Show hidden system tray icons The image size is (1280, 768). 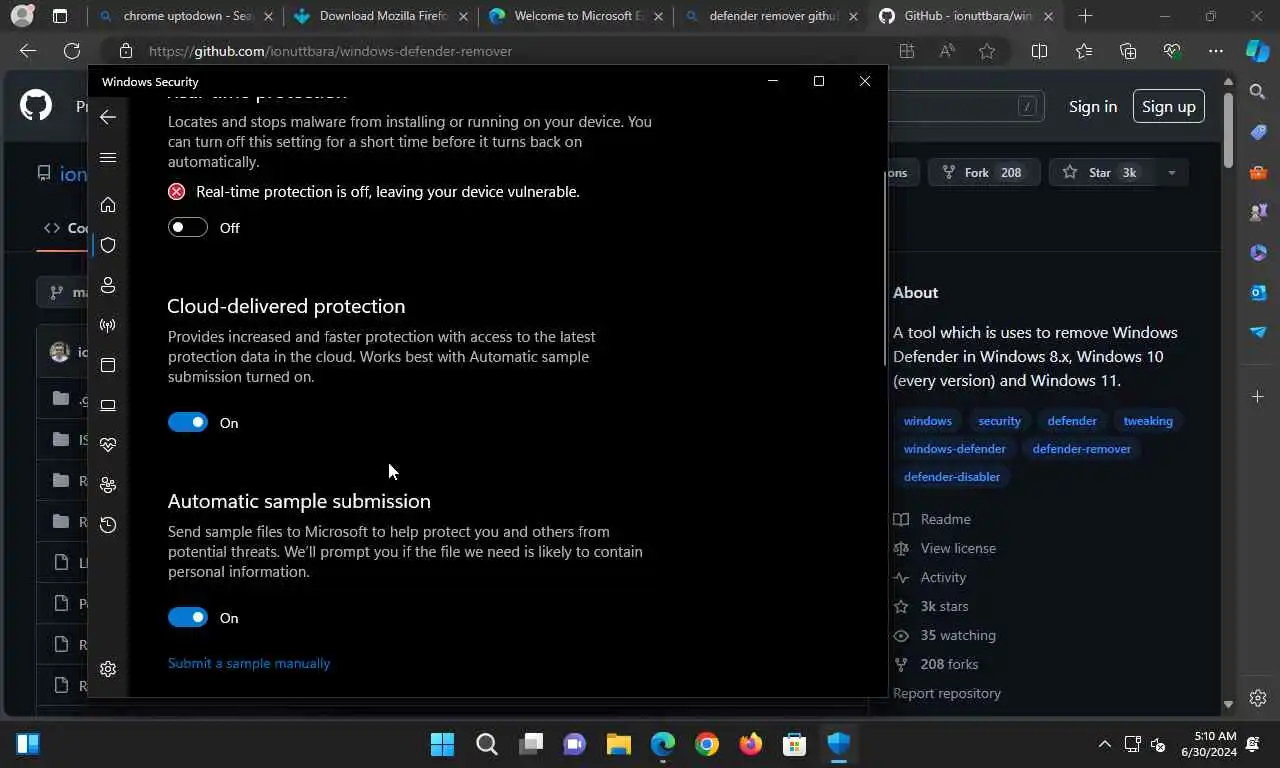click(x=1104, y=744)
